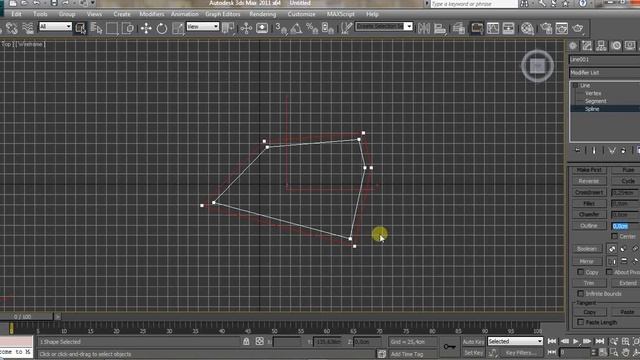
Task: Activate the Select Object tool
Action: pos(80,28)
